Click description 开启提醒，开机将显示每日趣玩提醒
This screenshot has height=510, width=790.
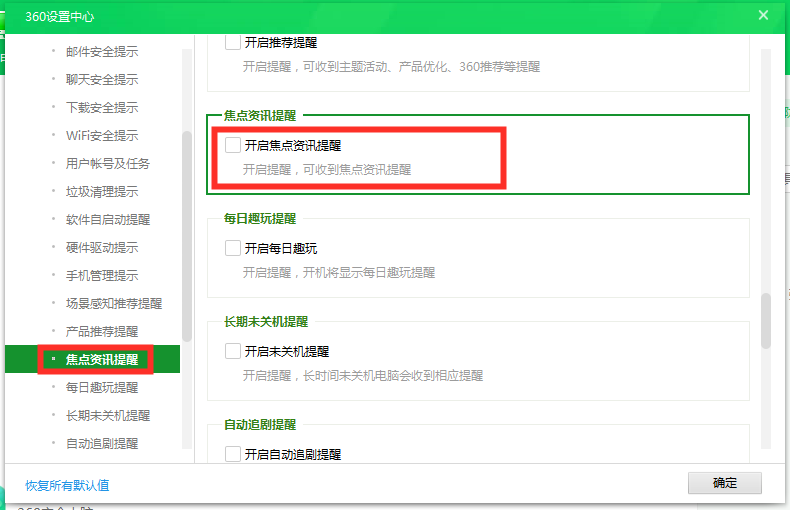pos(339,273)
